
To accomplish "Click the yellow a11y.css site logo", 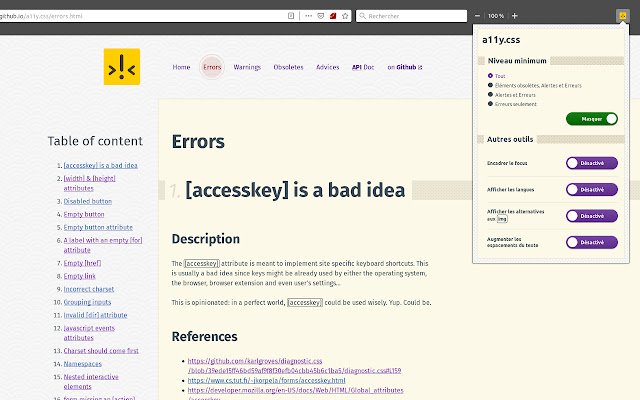I will point(122,67).
